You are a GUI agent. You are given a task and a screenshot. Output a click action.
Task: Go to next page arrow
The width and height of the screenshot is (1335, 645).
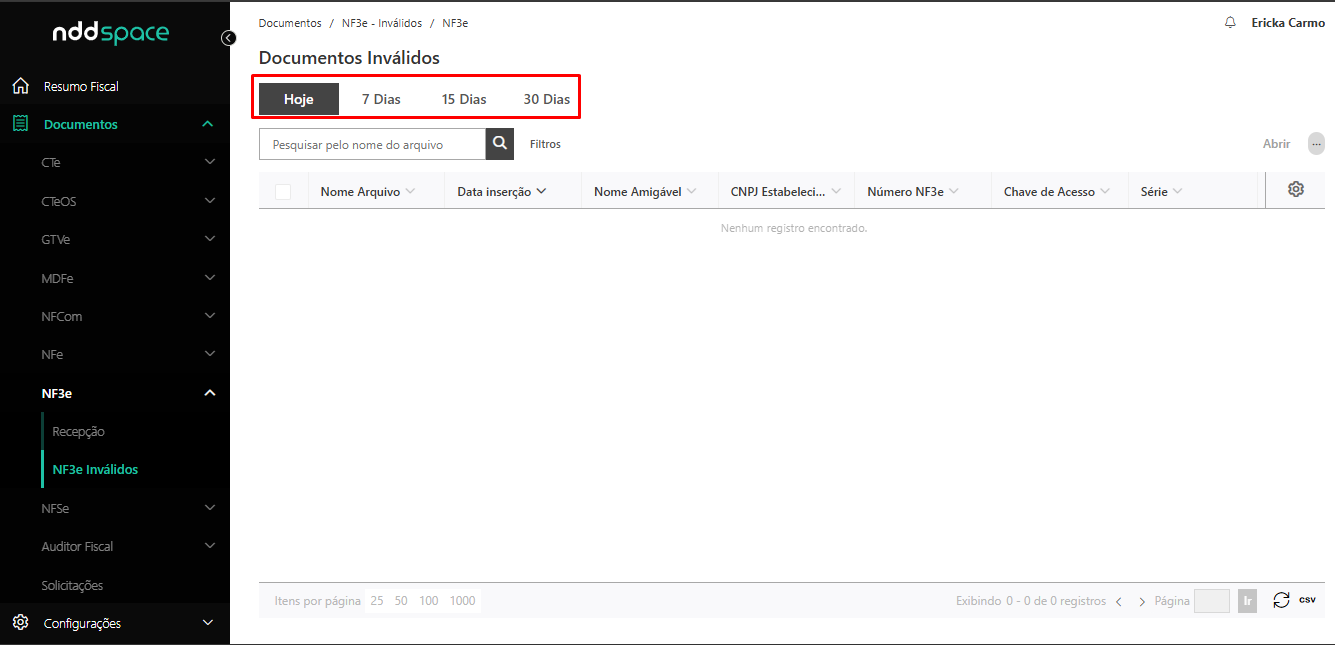(1142, 602)
